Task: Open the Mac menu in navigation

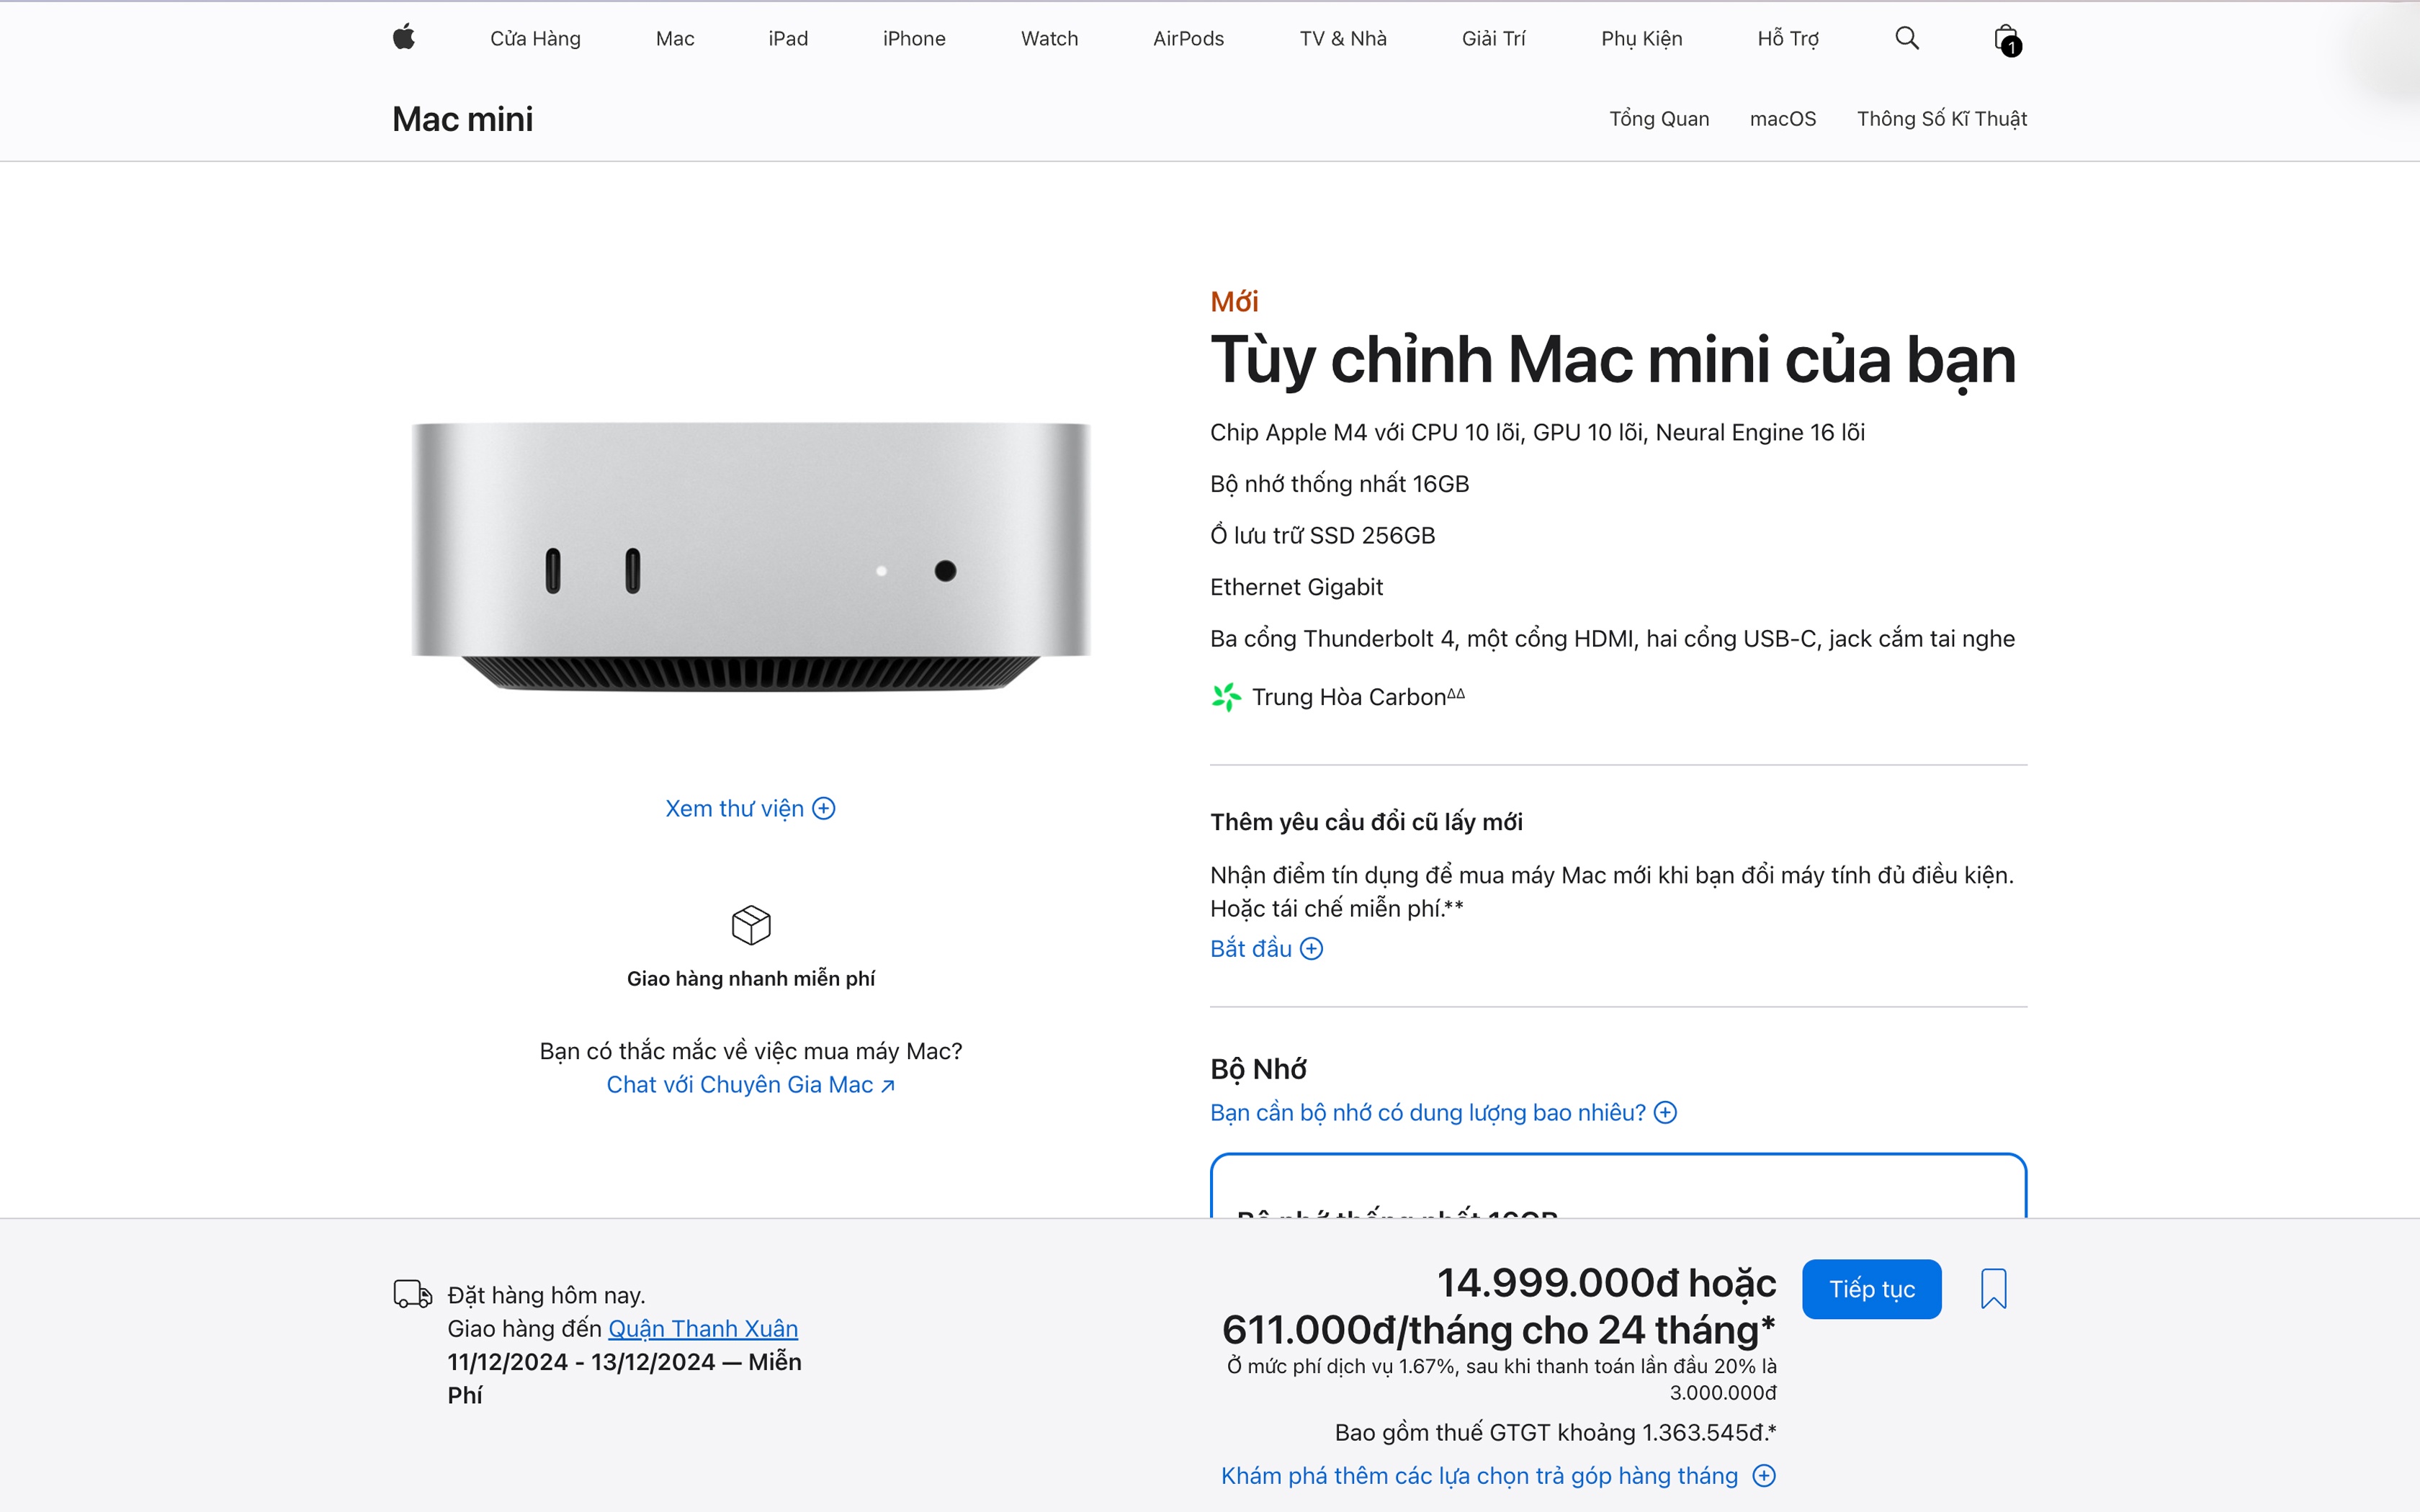Action: pos(674,38)
